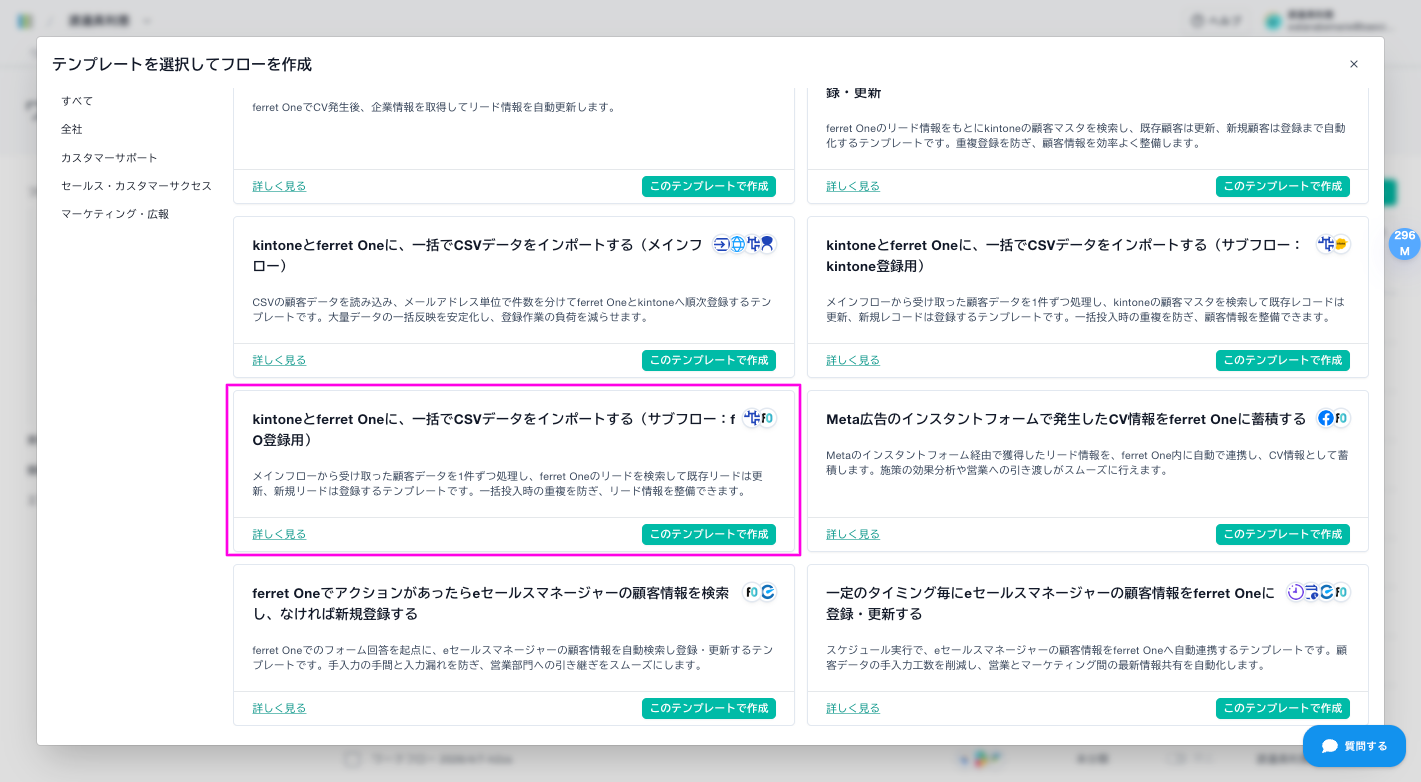Screen dimensions: 1421x782
Task: Click clock schedule icon on 一定のタイミング template
Action: click(1296, 593)
